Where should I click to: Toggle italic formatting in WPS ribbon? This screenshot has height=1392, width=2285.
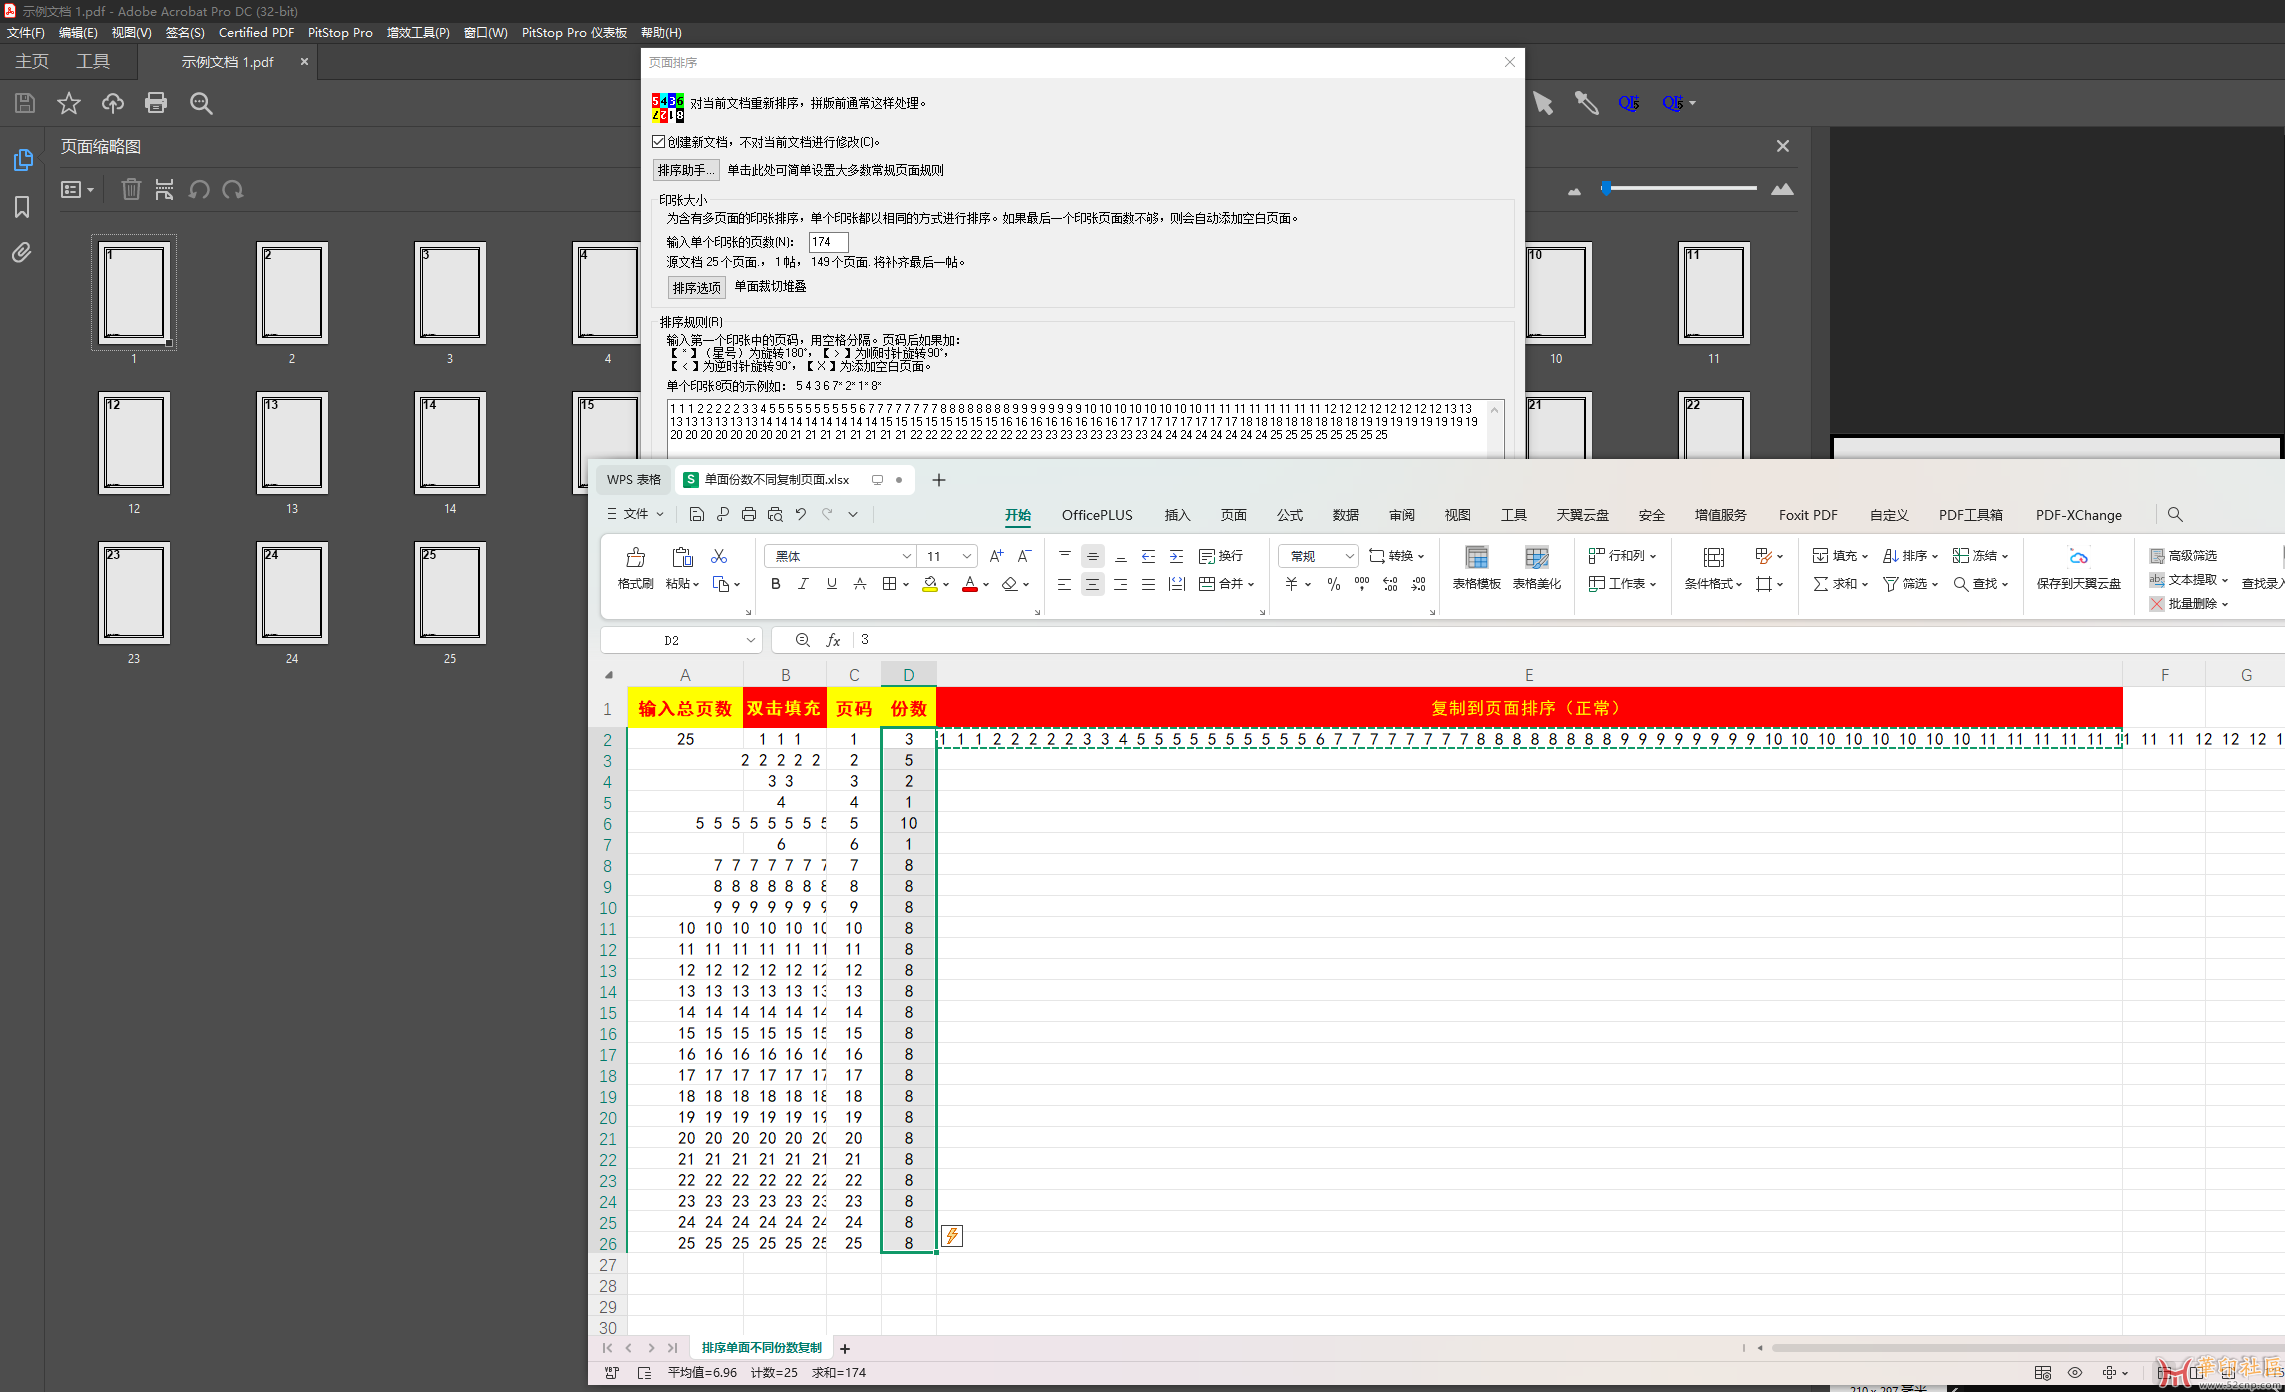point(803,584)
